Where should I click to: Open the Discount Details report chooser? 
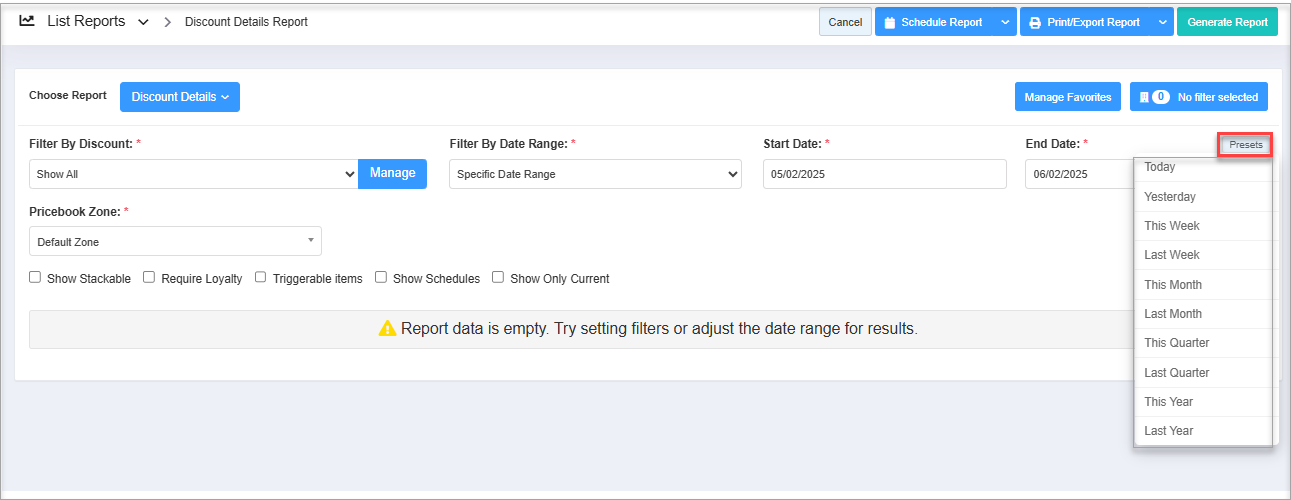(x=180, y=97)
